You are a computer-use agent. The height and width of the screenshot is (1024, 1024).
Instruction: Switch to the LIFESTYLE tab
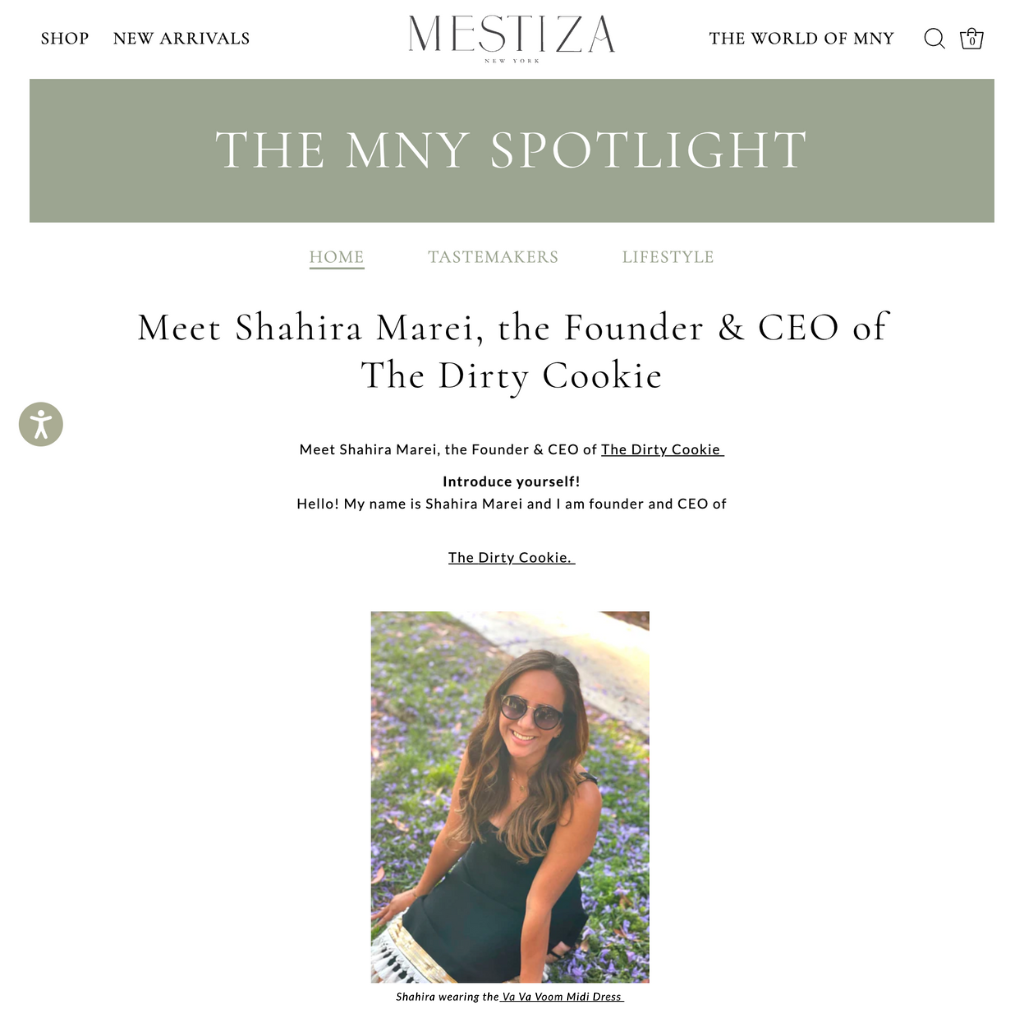pyautogui.click(x=668, y=257)
